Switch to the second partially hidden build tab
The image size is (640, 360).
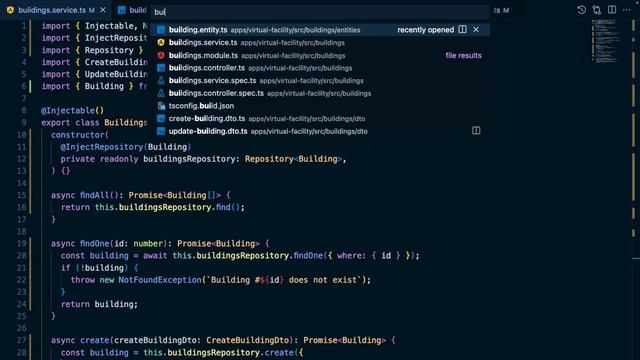coord(132,10)
